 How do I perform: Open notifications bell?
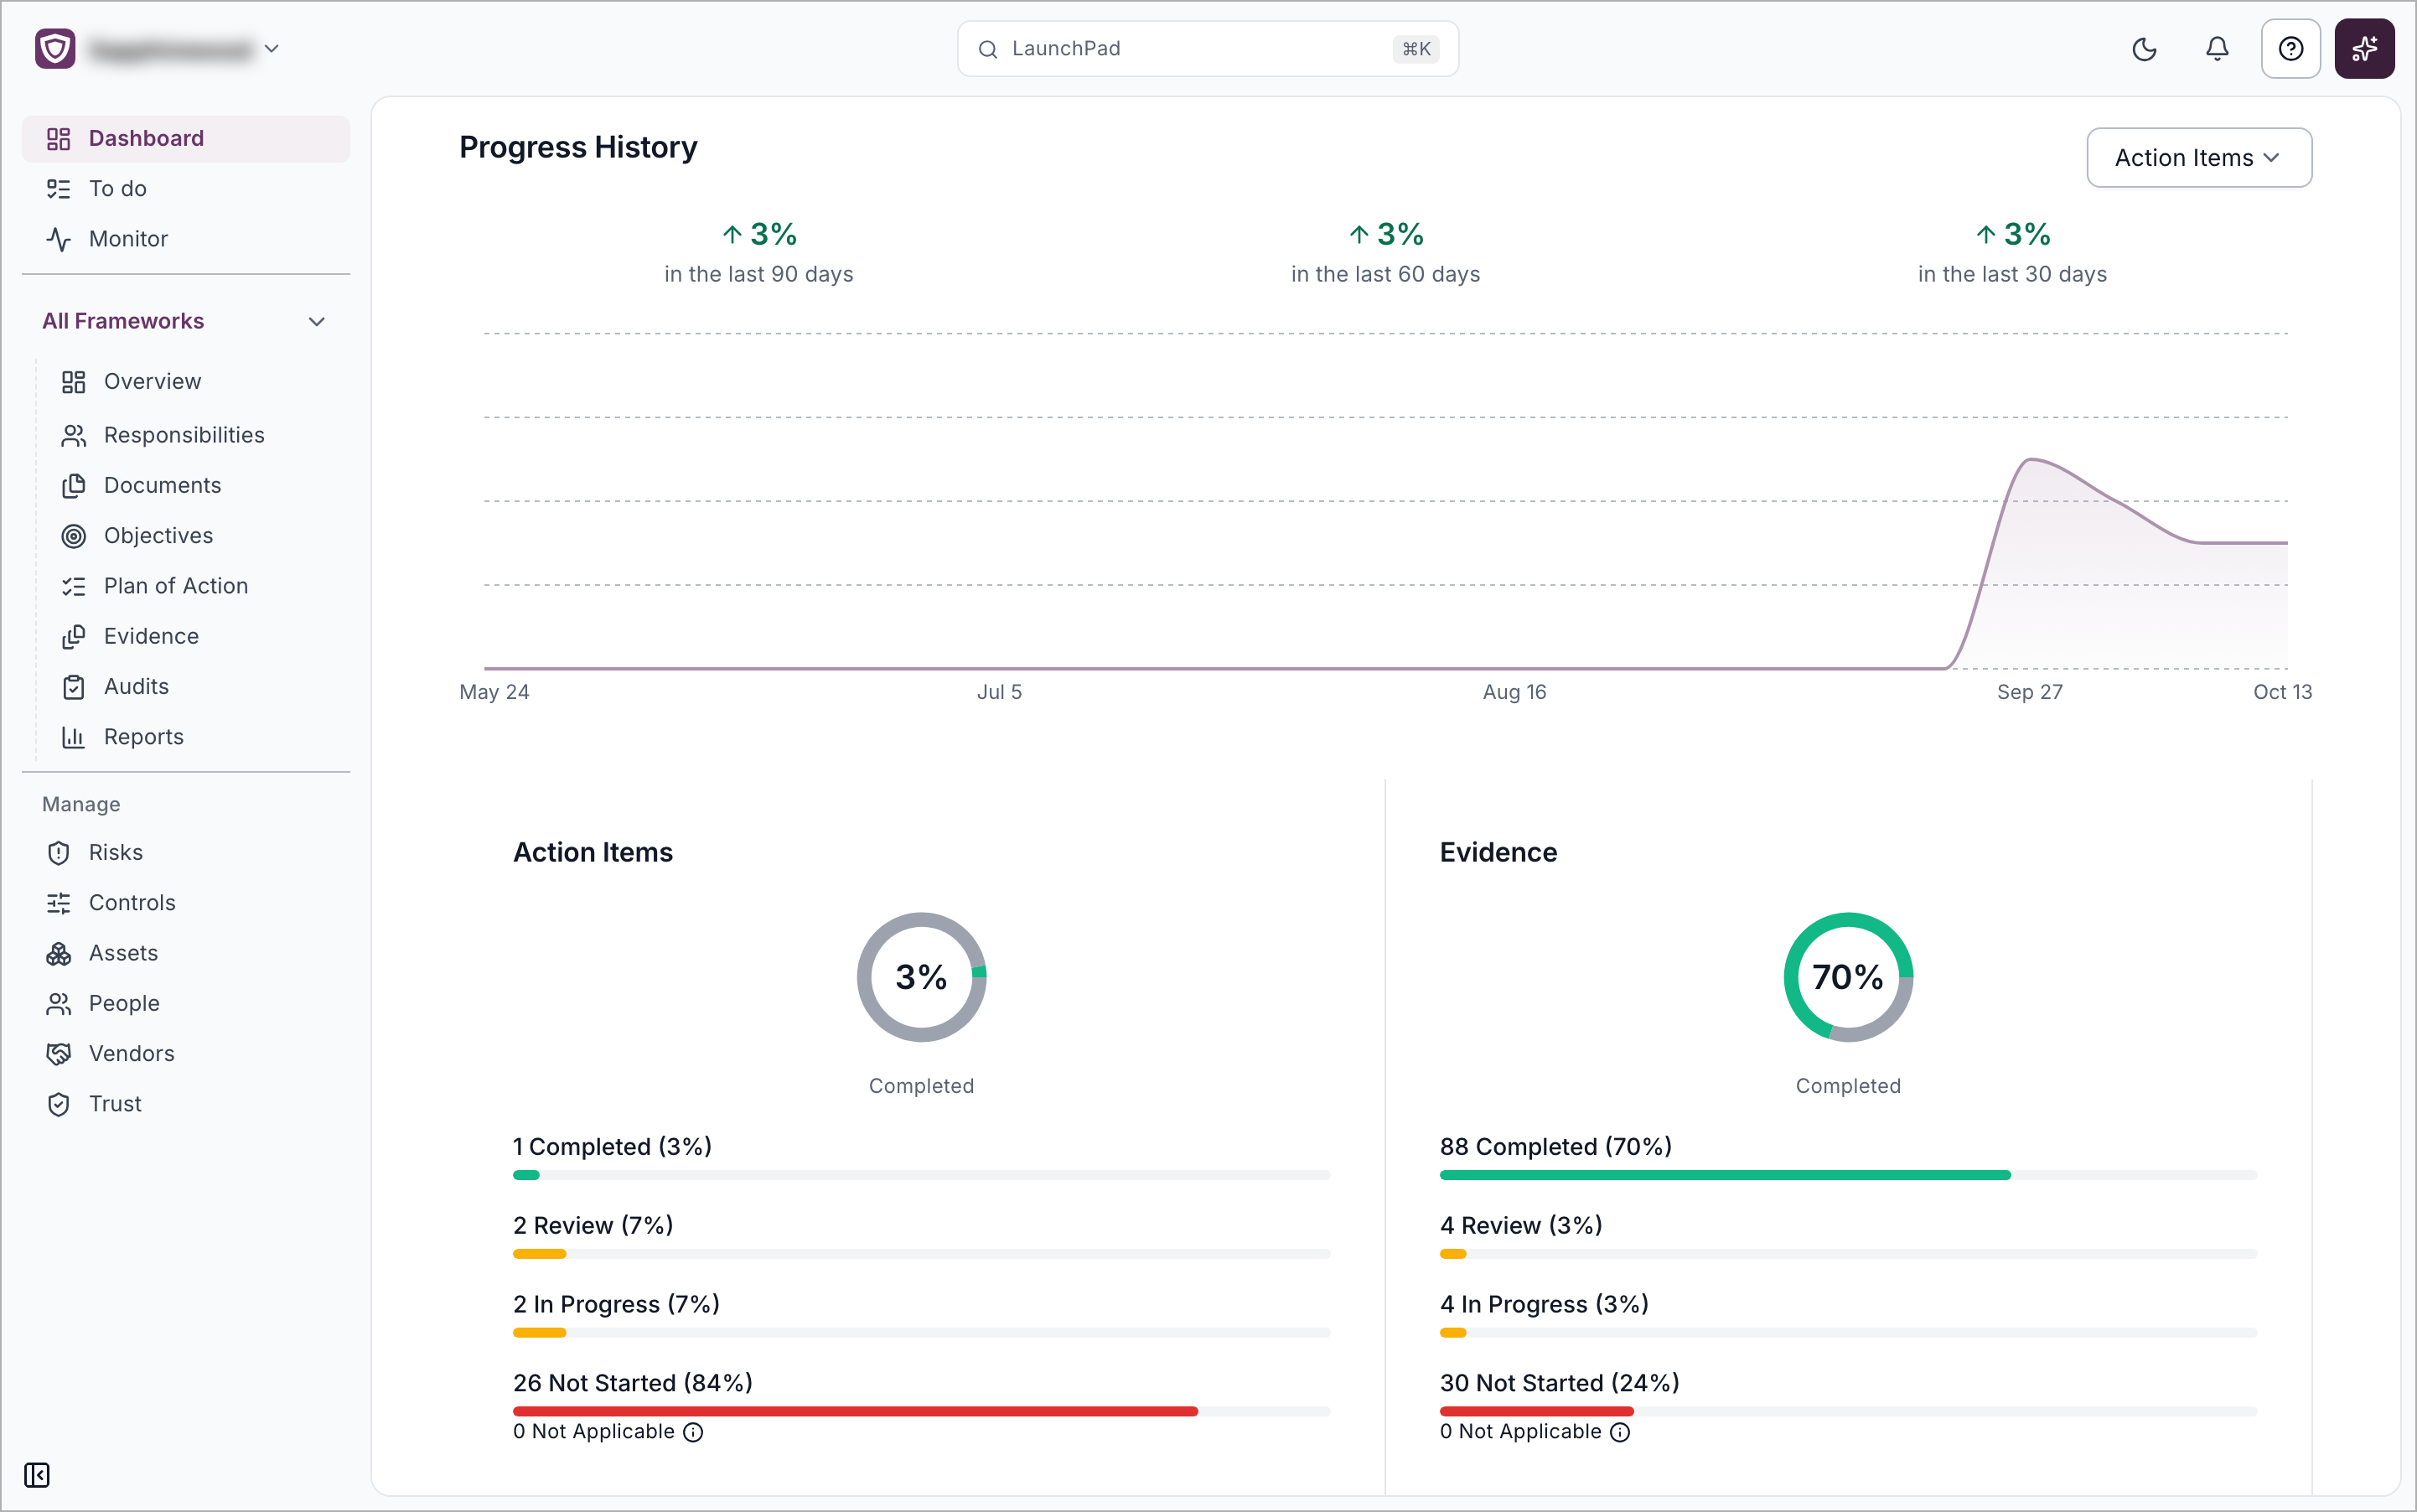[x=2217, y=48]
